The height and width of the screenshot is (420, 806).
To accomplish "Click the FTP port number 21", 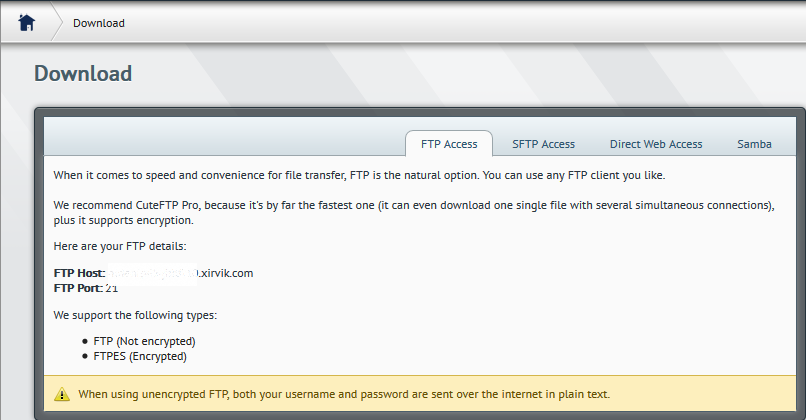I will pyautogui.click(x=112, y=288).
